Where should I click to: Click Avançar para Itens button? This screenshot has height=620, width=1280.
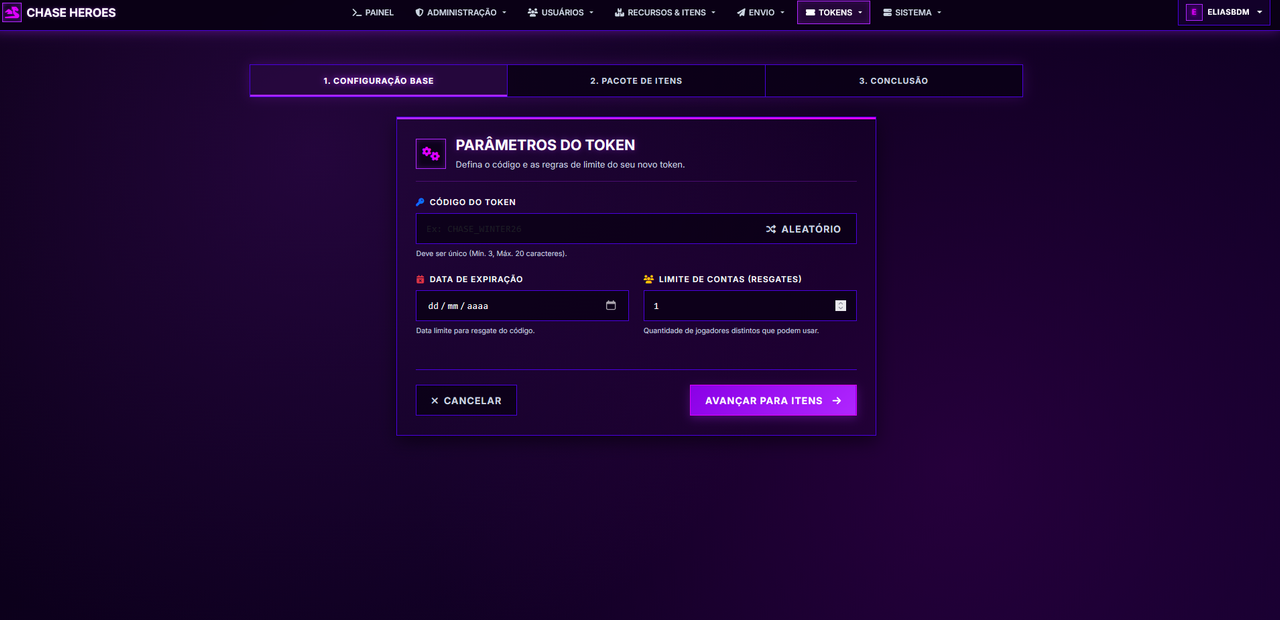pos(773,400)
